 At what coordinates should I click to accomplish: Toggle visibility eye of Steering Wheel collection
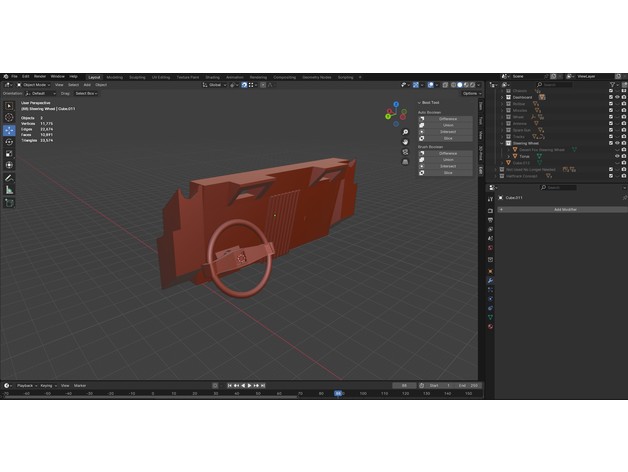(616, 143)
